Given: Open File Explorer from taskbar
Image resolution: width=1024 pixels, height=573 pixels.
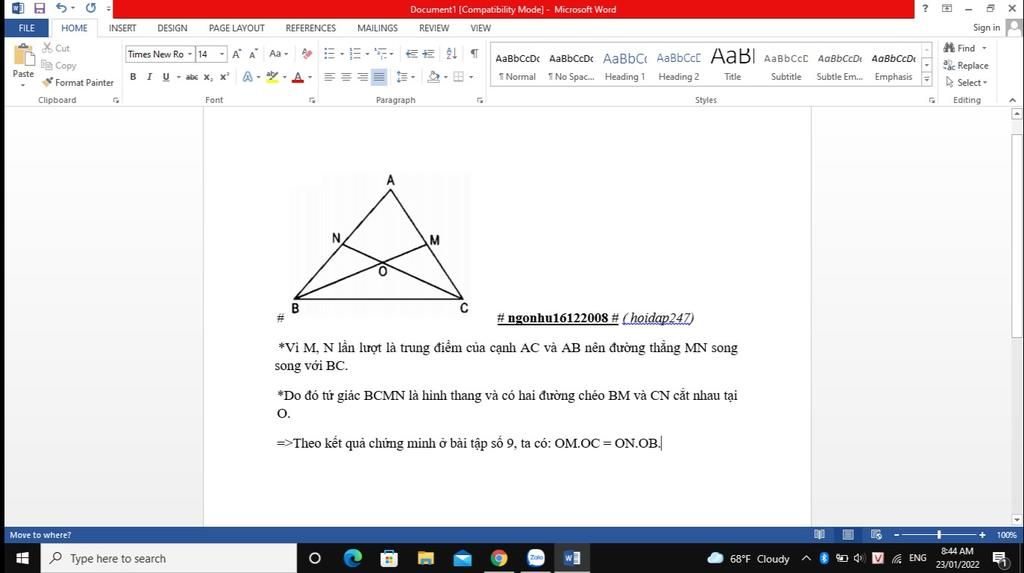Looking at the screenshot, I should tap(426, 558).
